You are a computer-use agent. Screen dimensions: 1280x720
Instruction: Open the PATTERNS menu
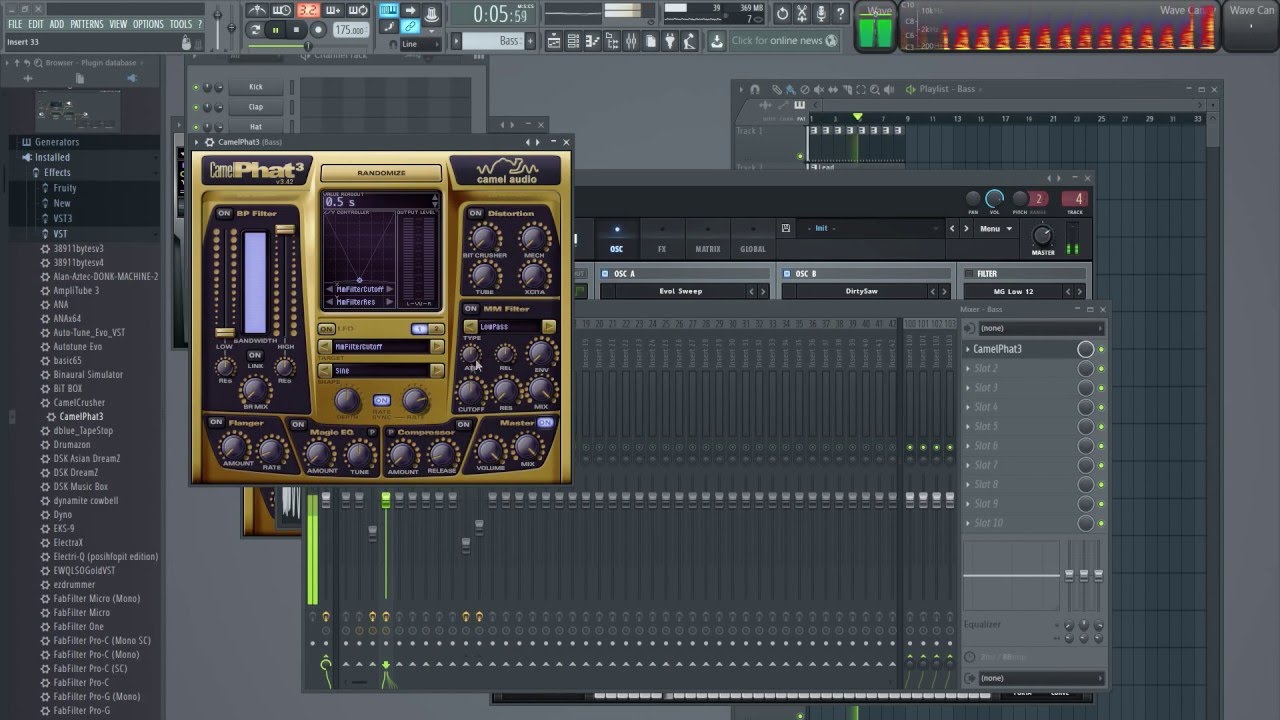tap(87, 24)
